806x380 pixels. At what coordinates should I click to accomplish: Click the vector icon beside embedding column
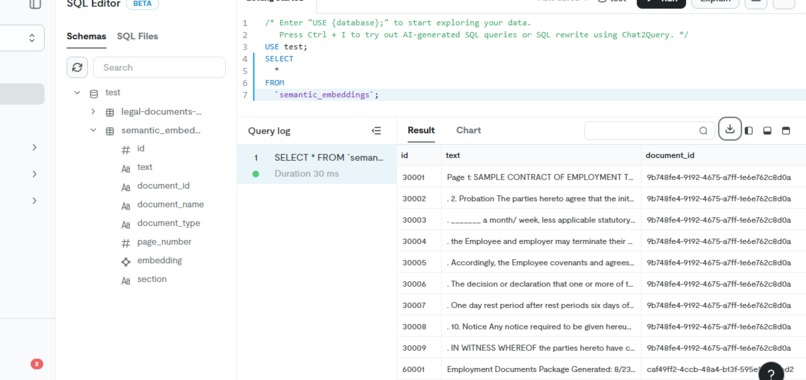point(125,261)
